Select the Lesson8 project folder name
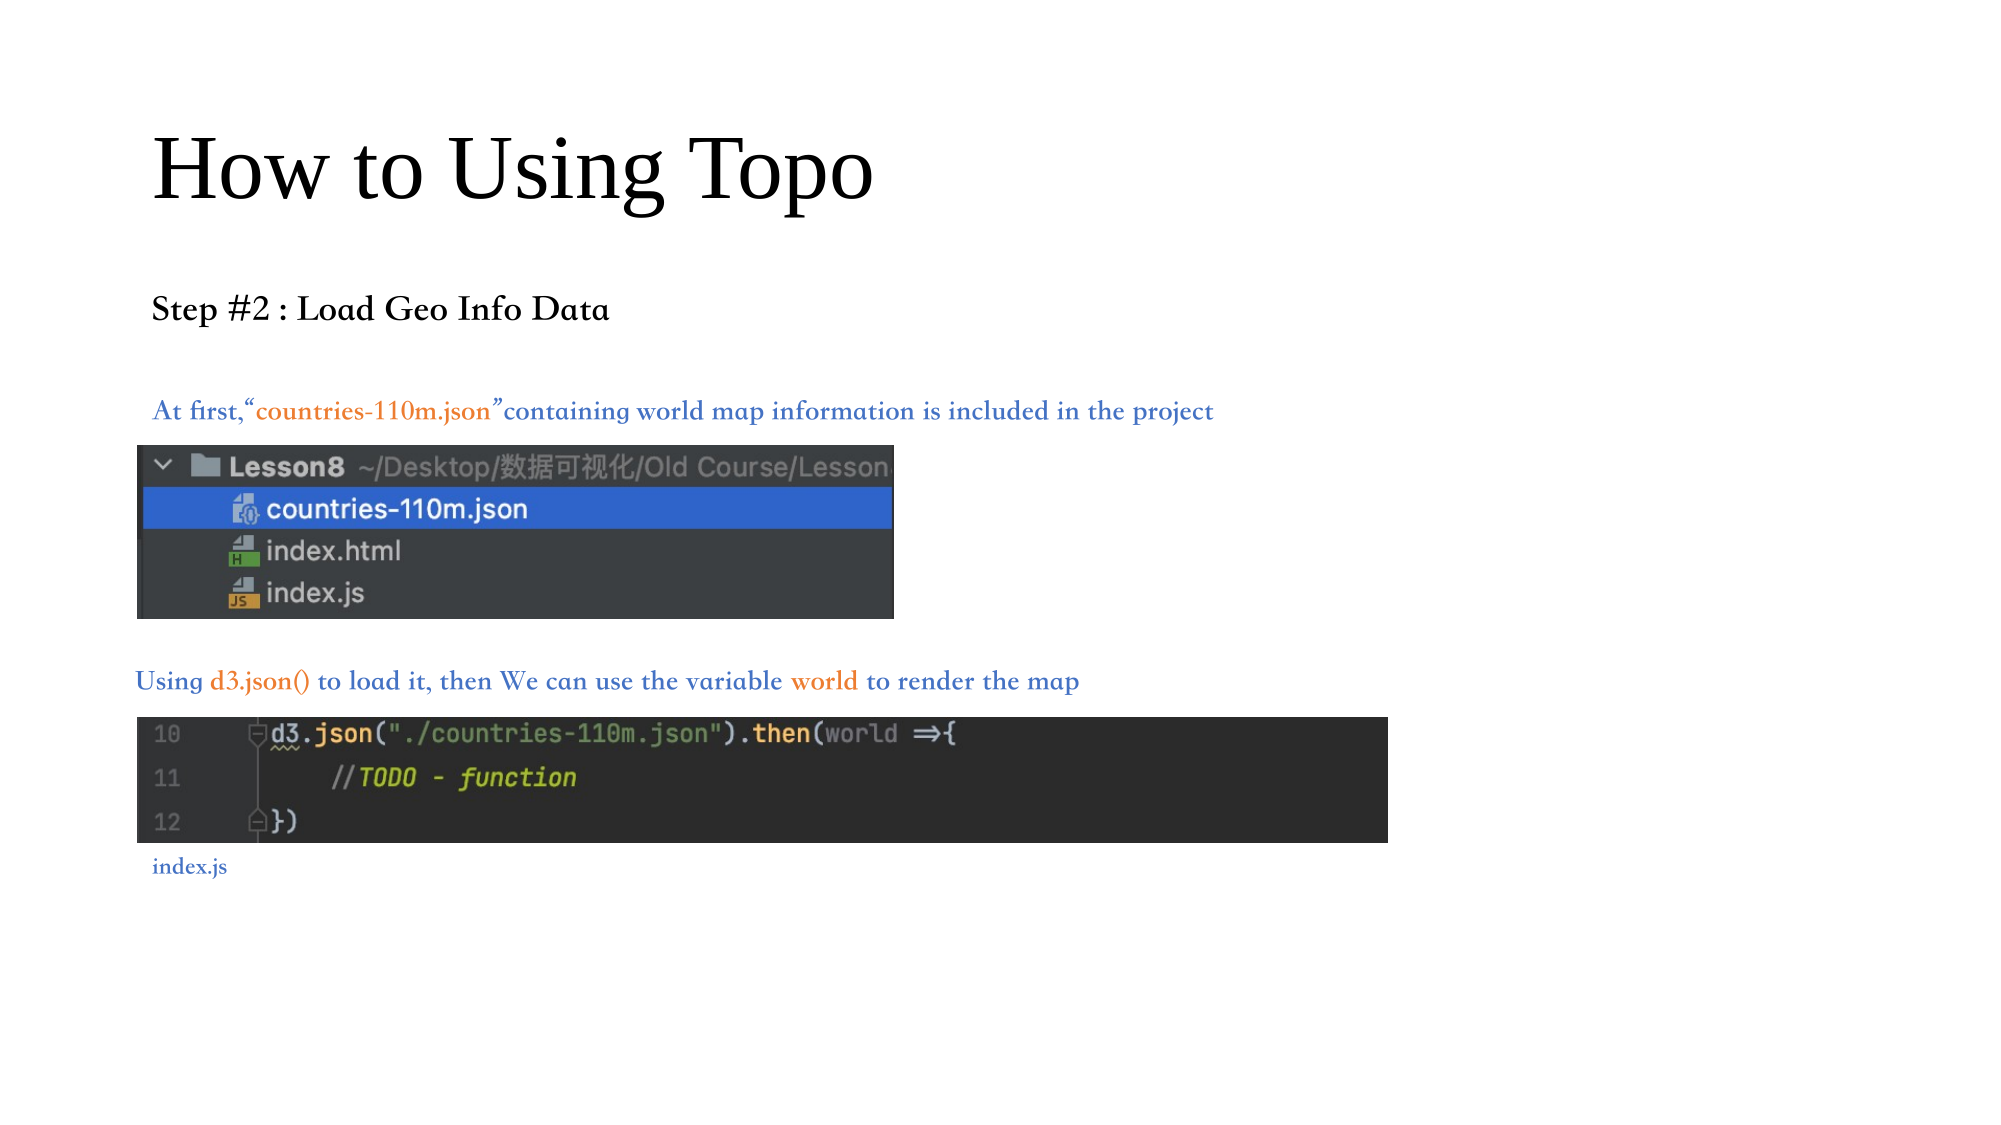The width and height of the screenshot is (2001, 1125). [287, 467]
